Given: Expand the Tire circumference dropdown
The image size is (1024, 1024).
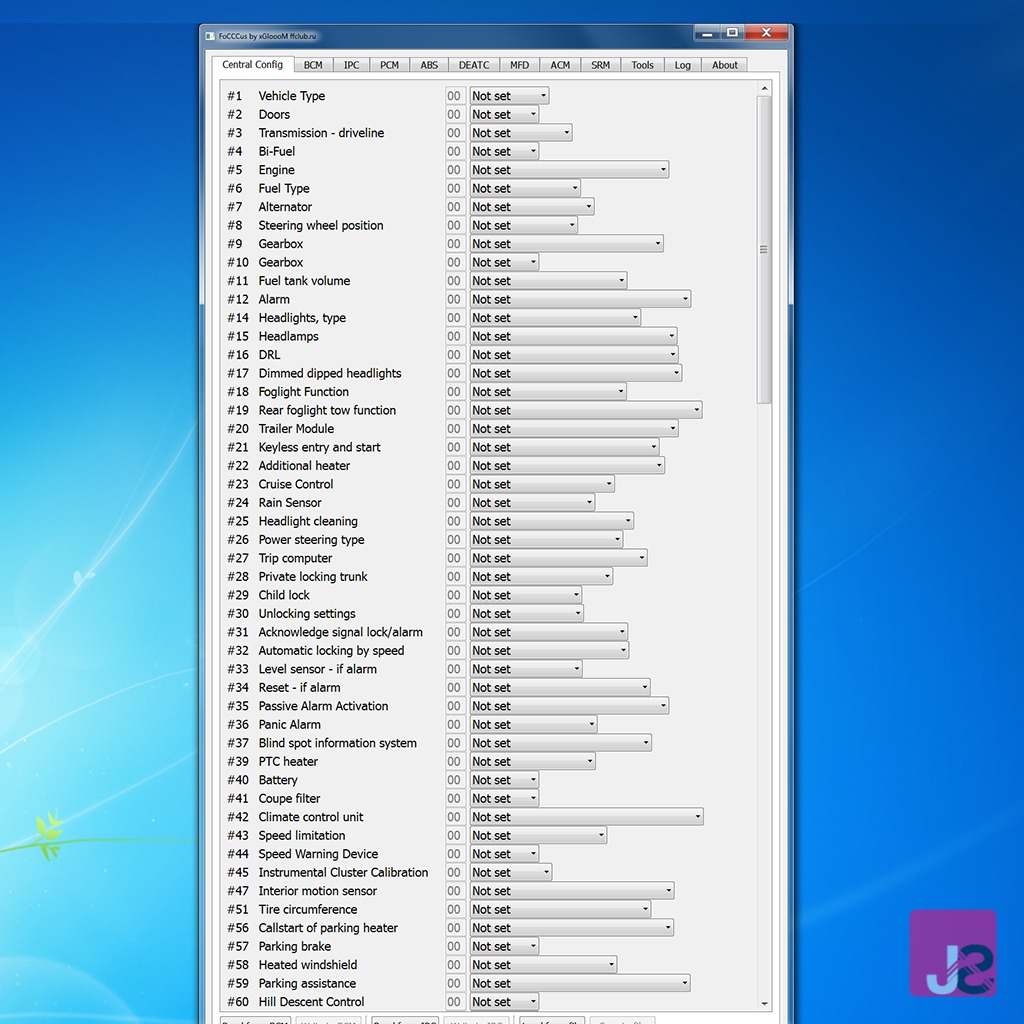Looking at the screenshot, I should [560, 910].
